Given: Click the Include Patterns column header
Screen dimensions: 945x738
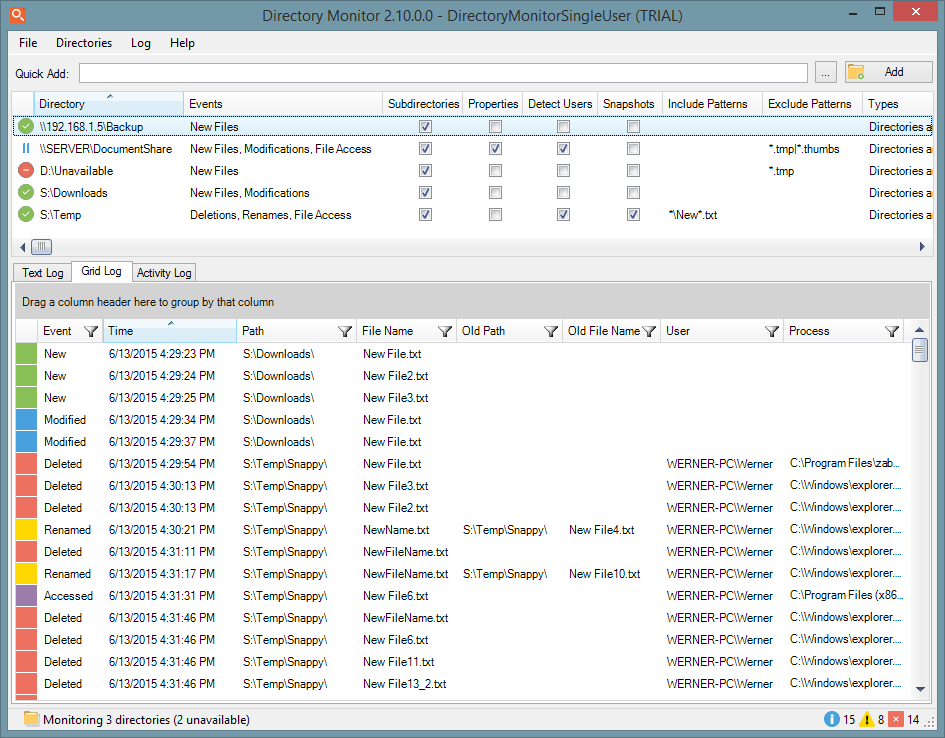Looking at the screenshot, I should [712, 104].
